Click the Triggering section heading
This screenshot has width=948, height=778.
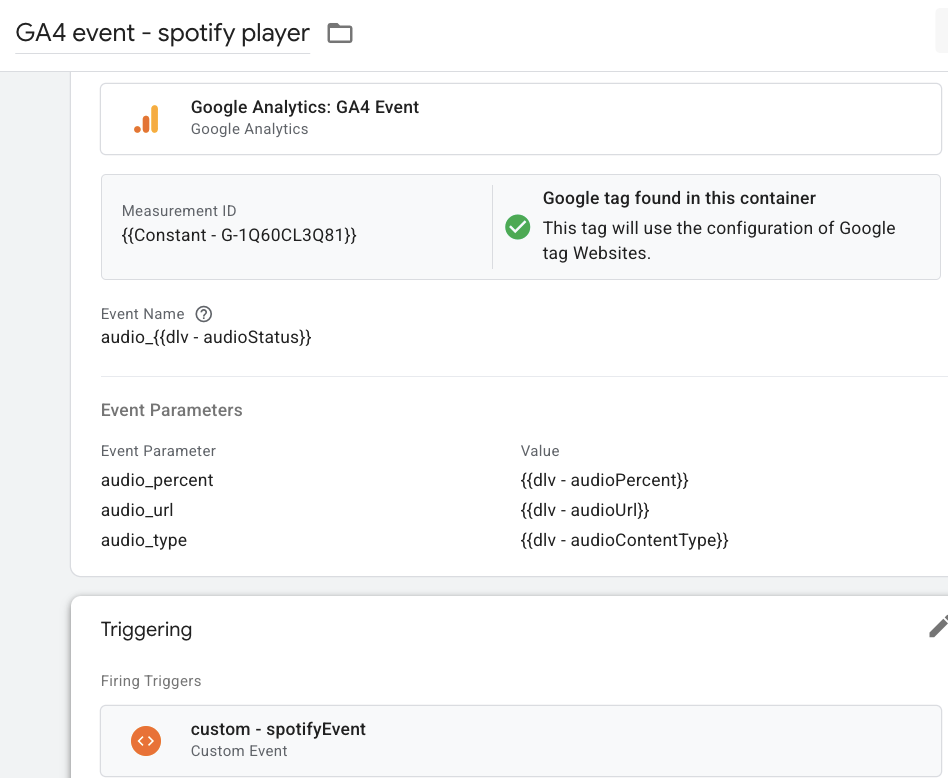pyautogui.click(x=146, y=629)
